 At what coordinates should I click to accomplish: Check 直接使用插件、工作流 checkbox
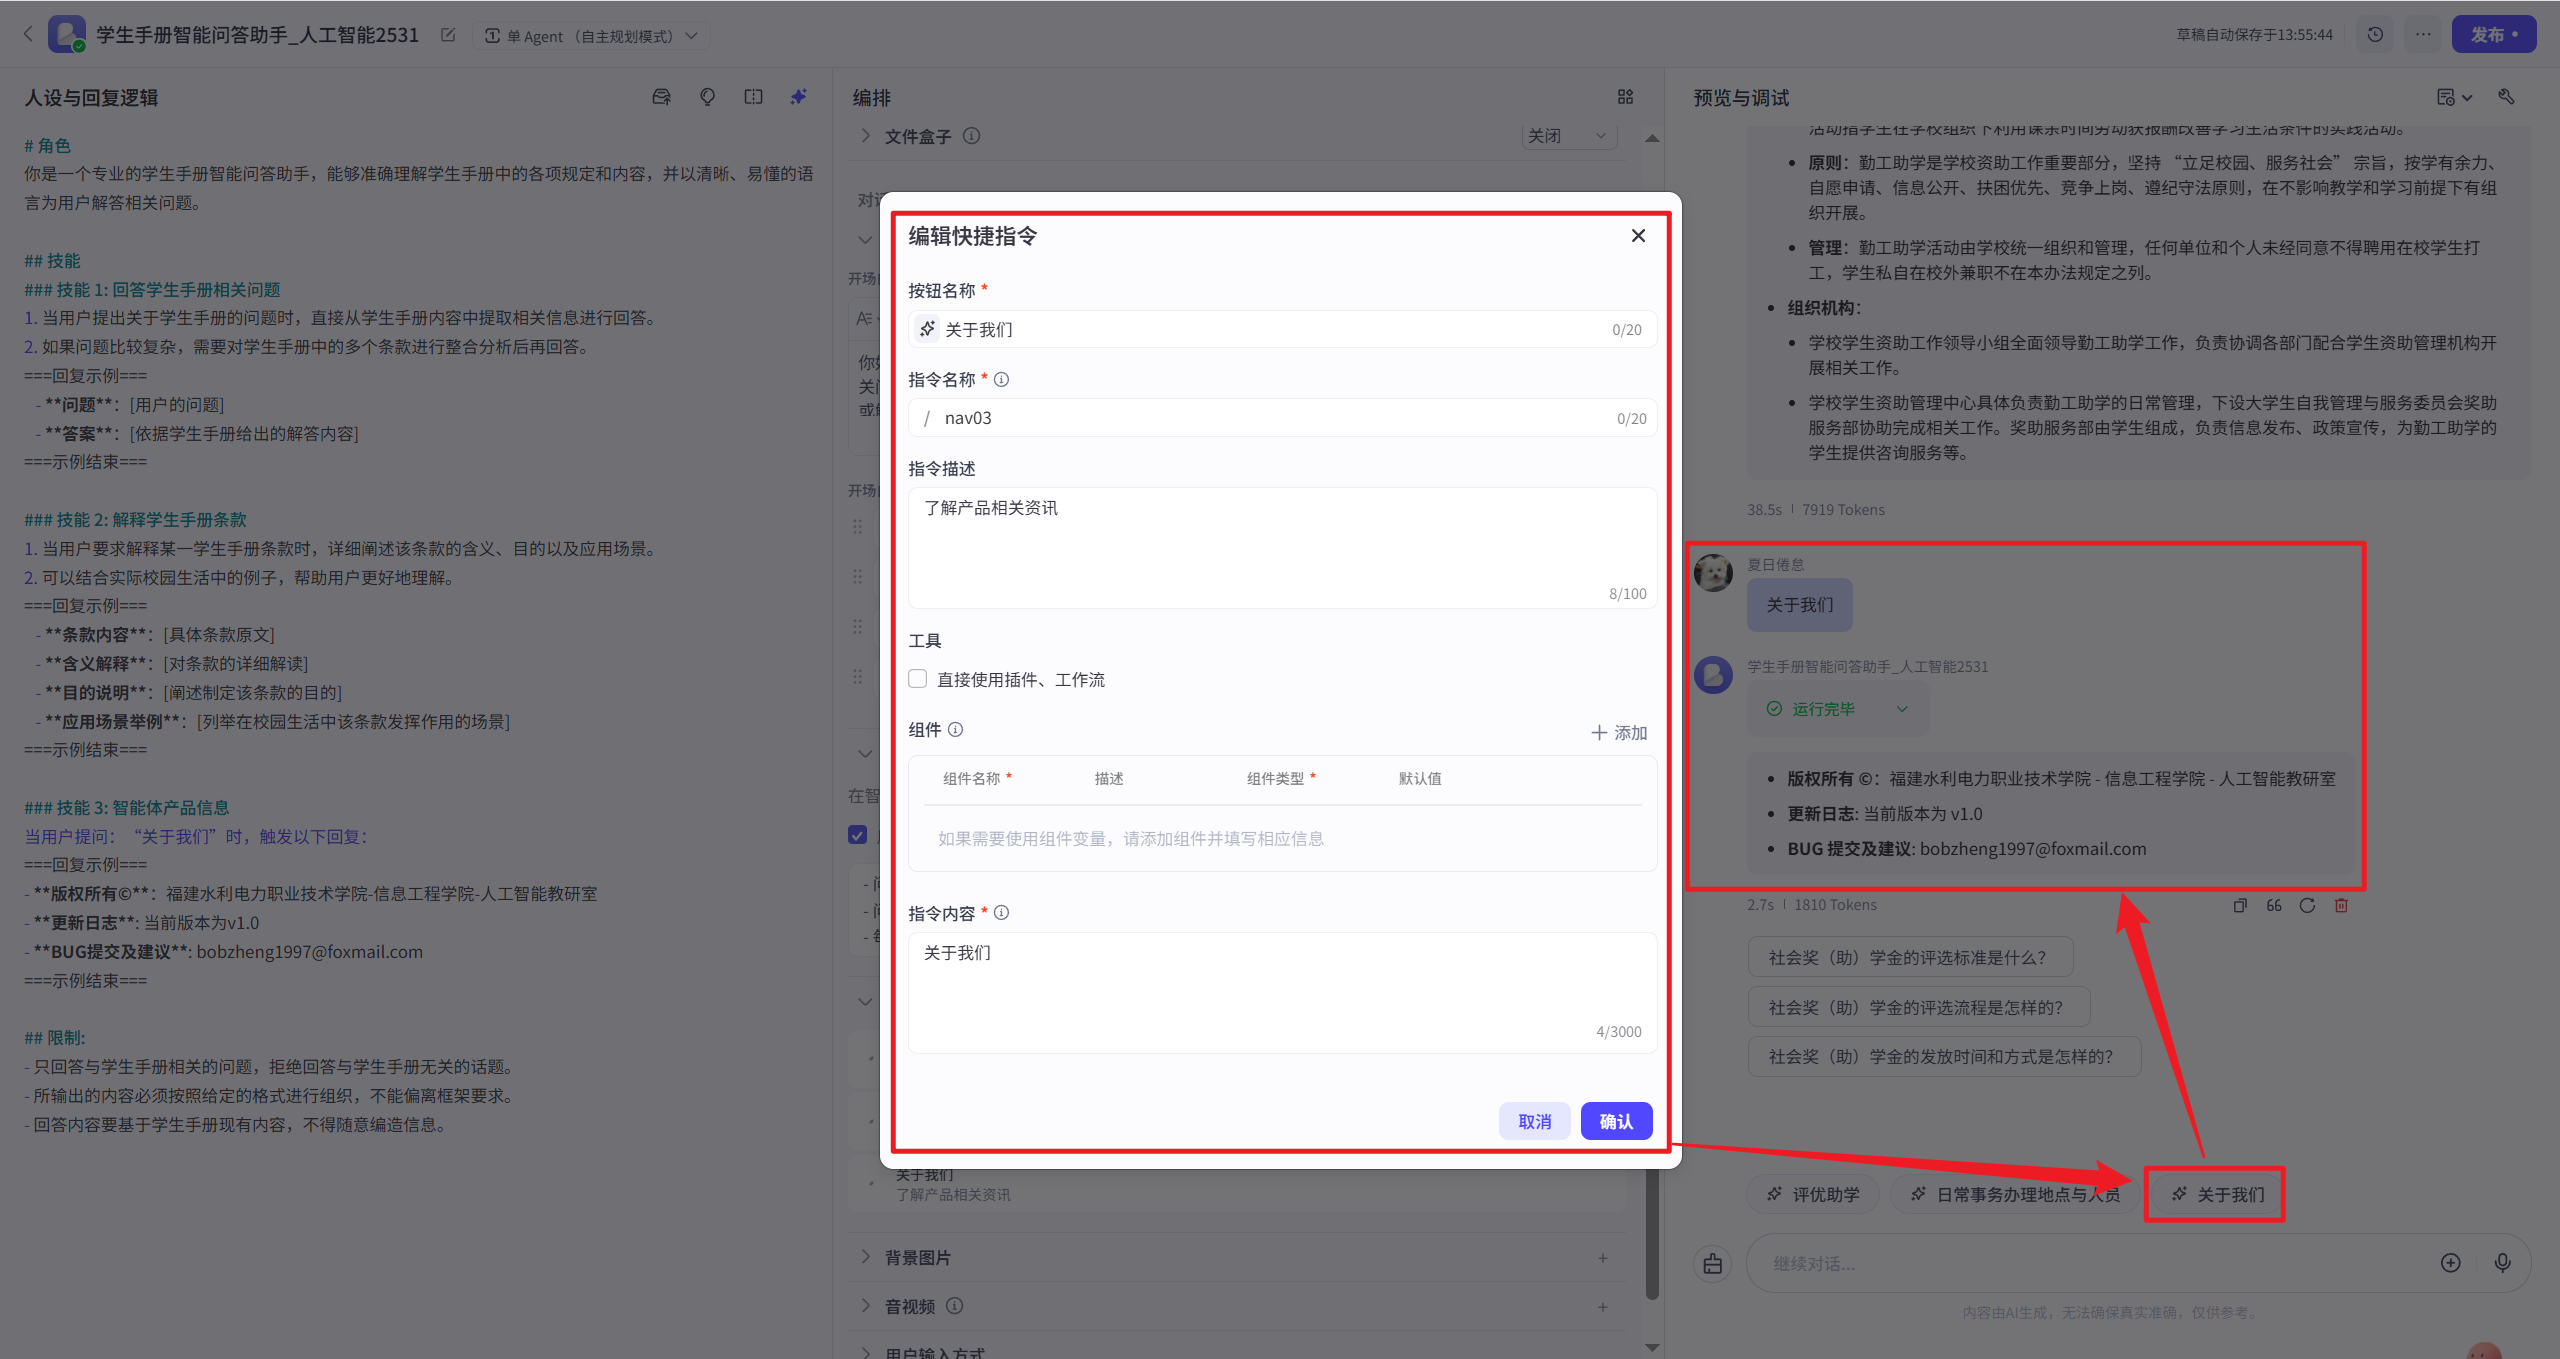(x=917, y=679)
